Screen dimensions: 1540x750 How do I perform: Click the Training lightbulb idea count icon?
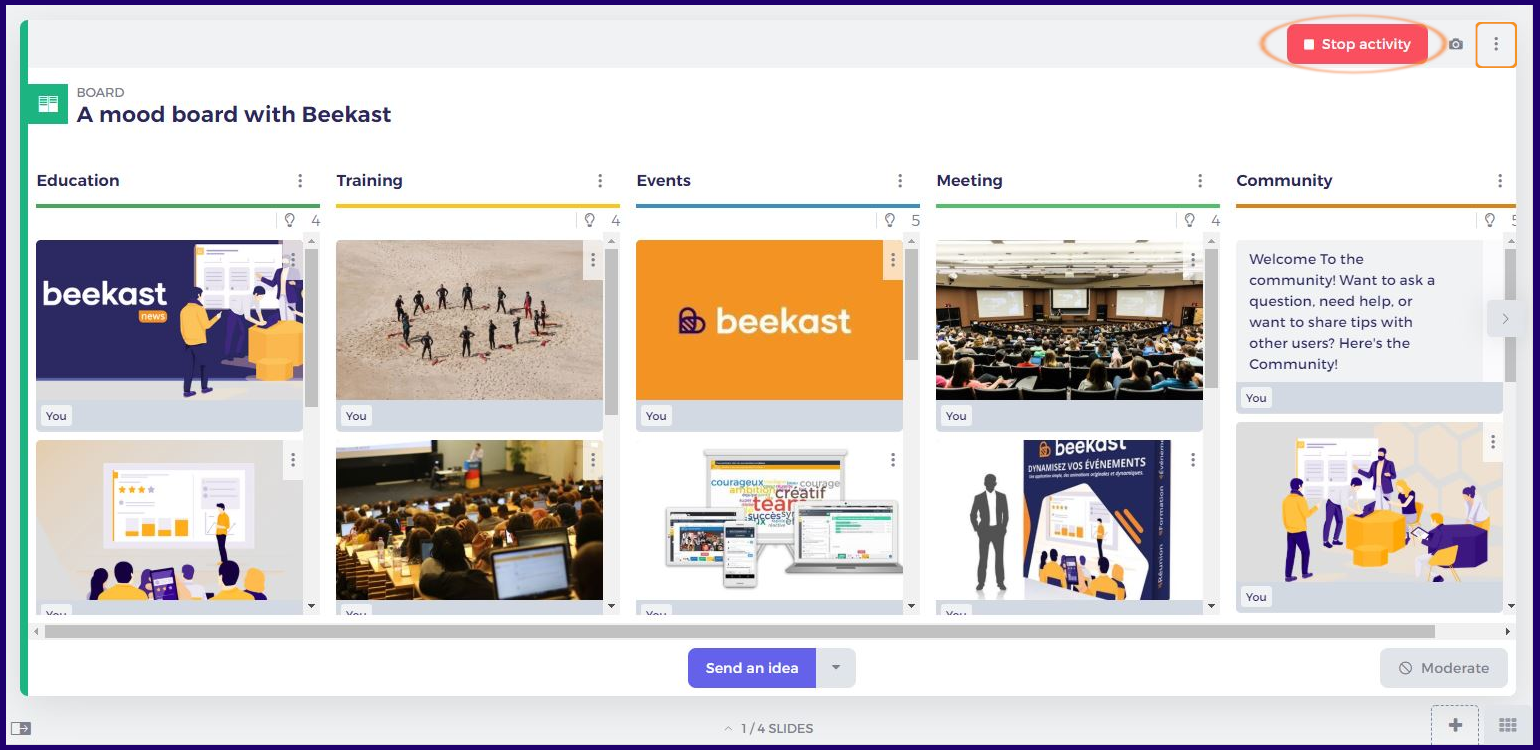click(590, 220)
